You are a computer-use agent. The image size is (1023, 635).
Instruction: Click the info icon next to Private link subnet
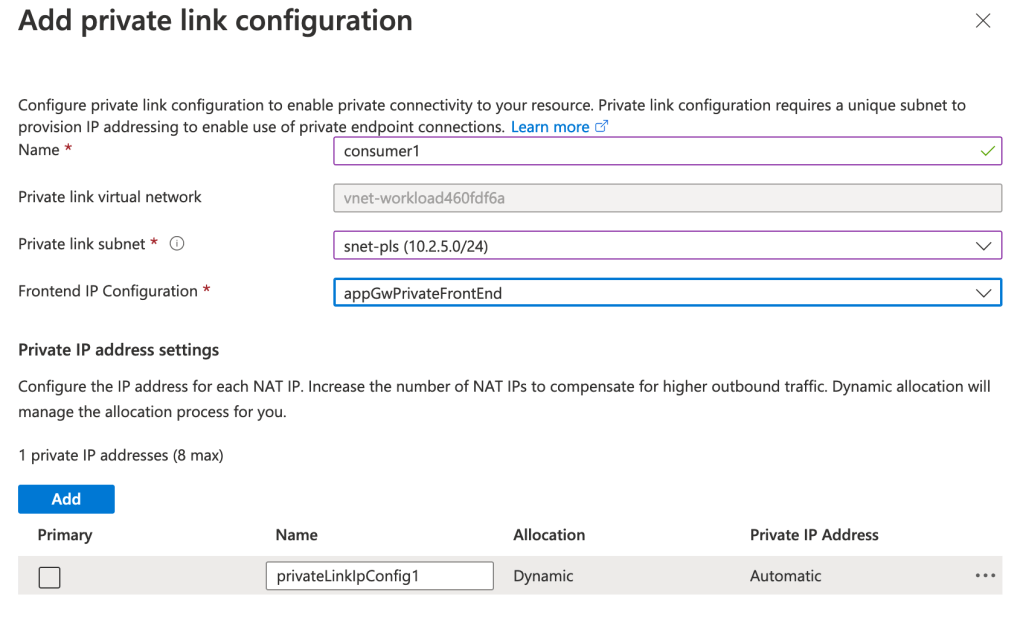coord(177,244)
